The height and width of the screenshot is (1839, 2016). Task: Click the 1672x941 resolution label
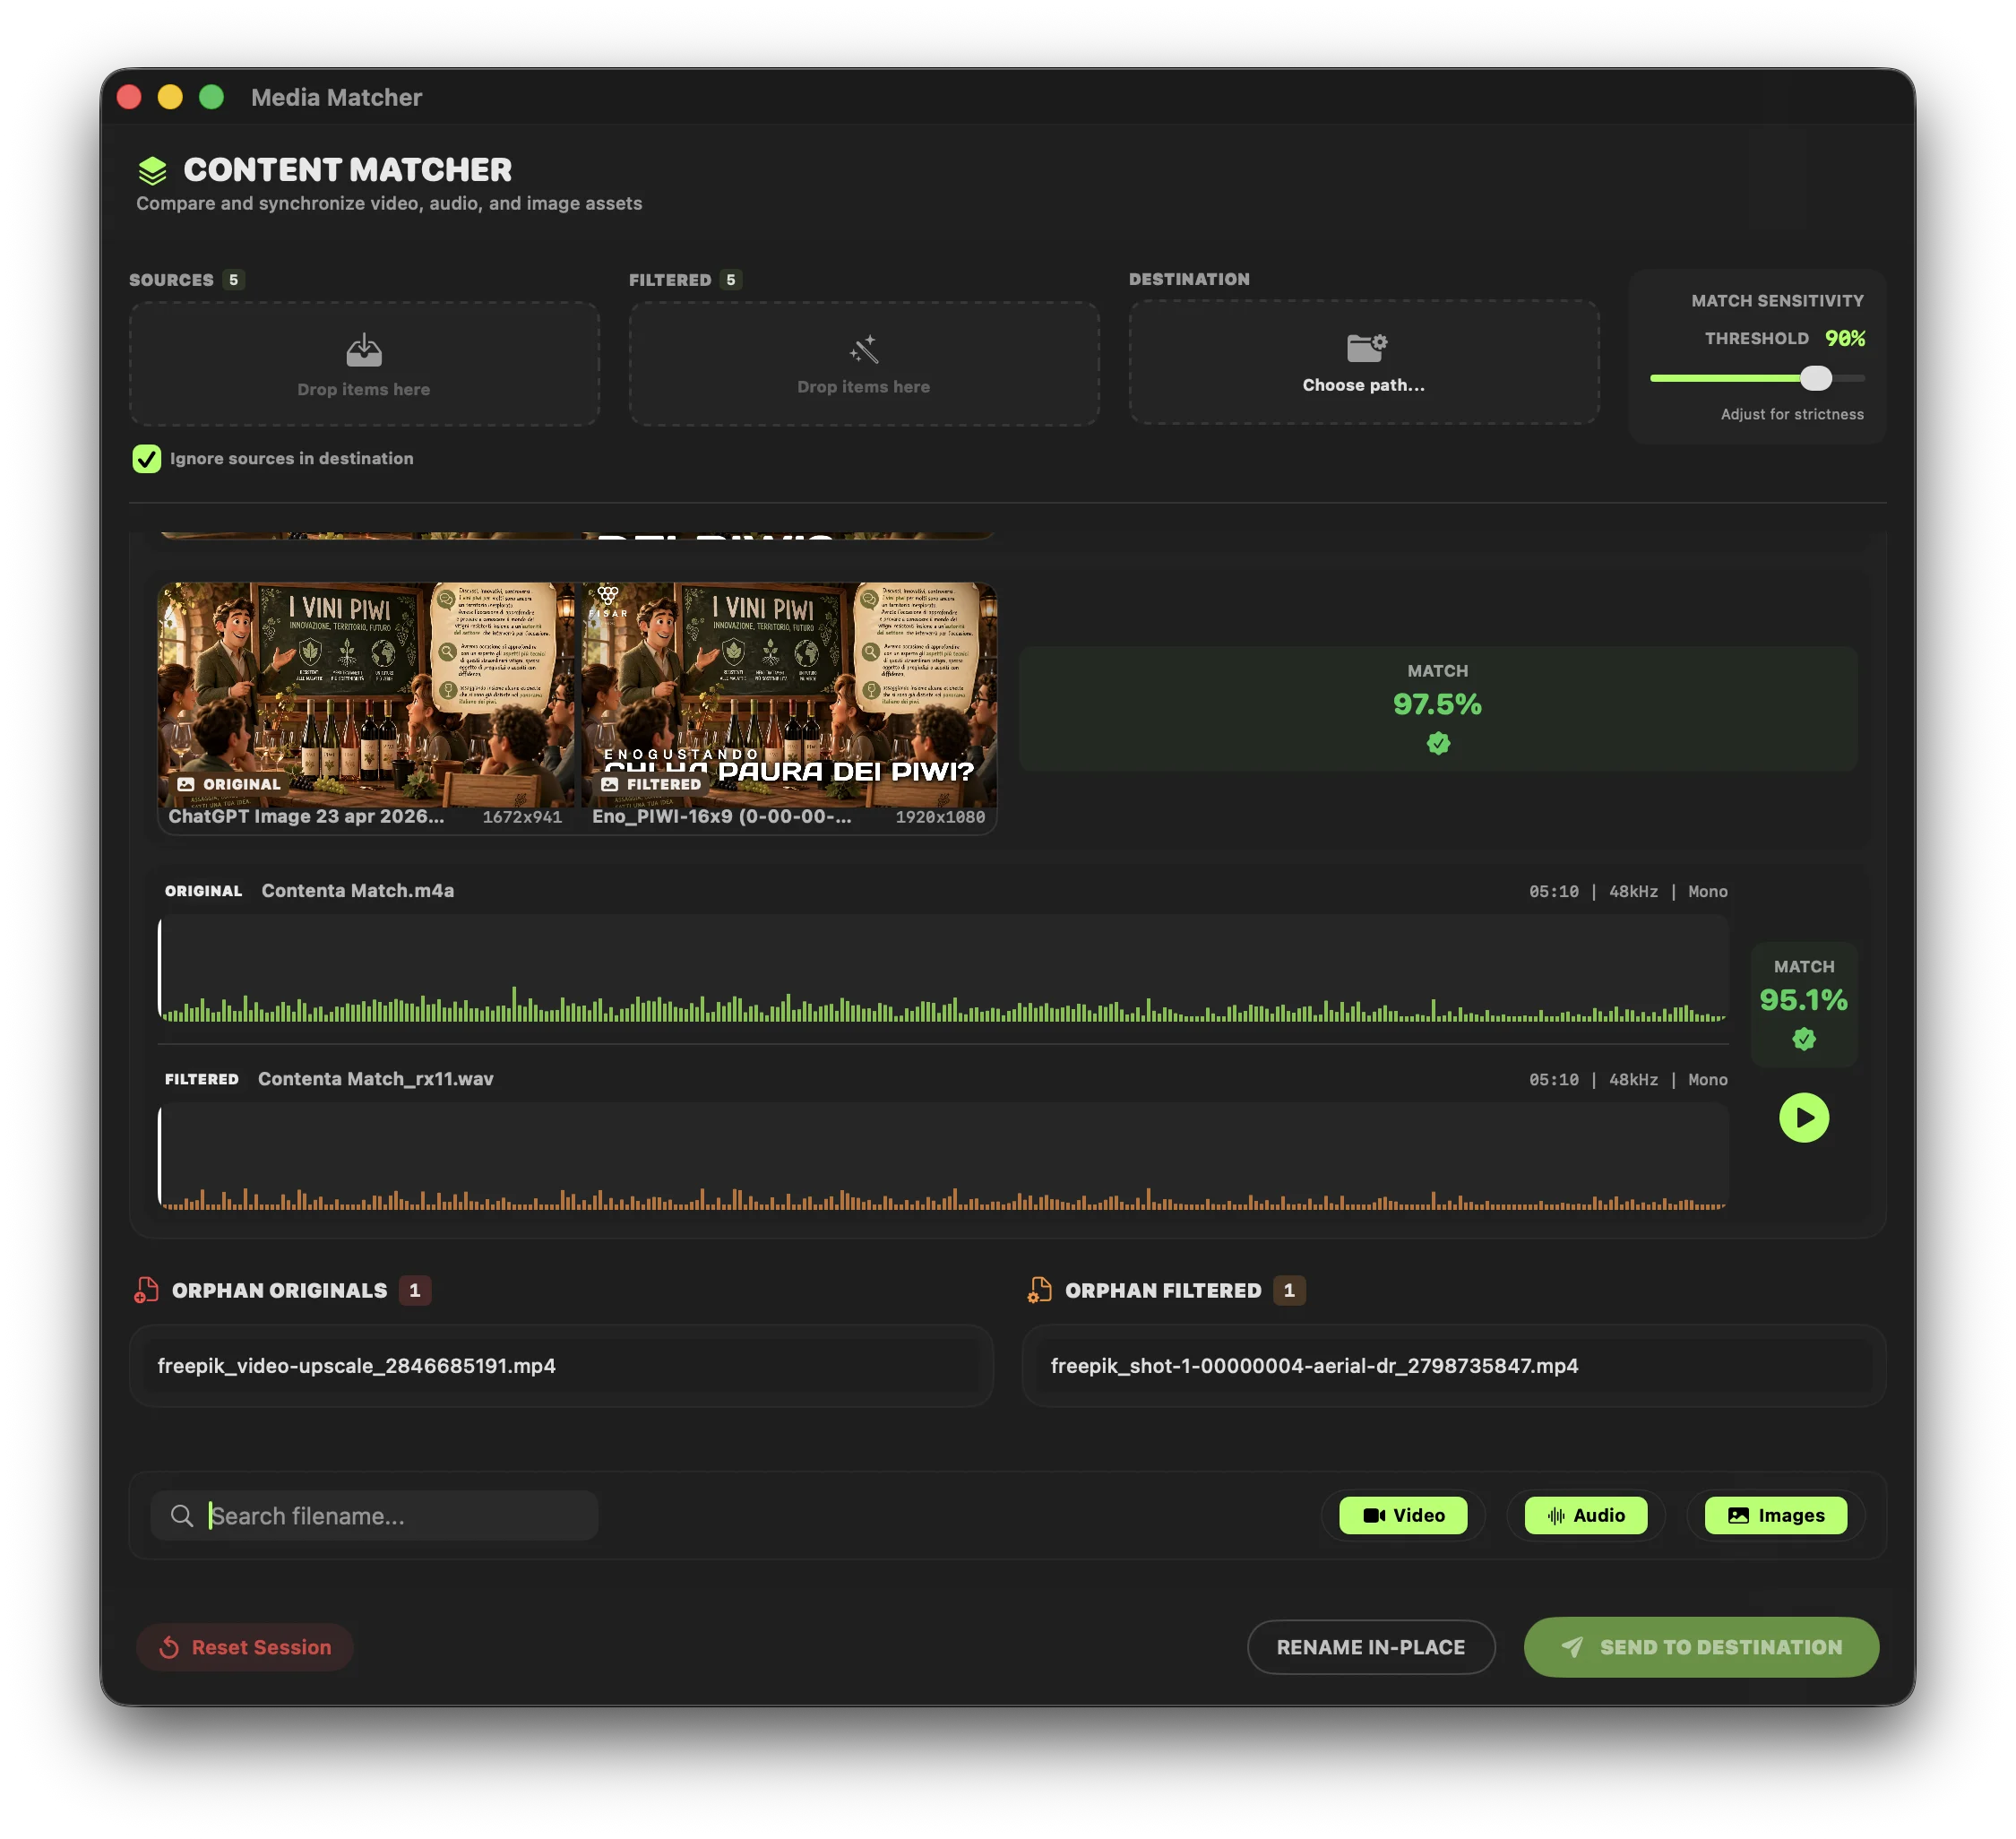click(522, 817)
